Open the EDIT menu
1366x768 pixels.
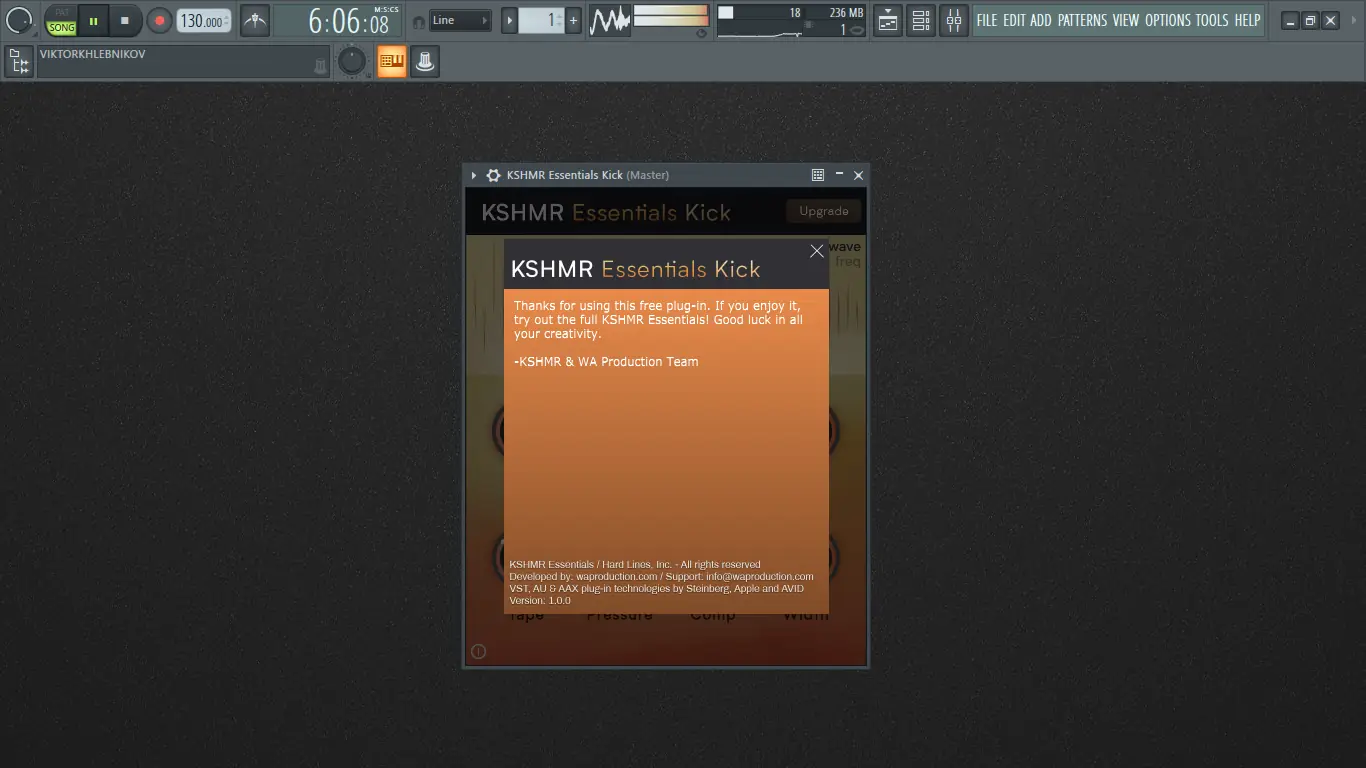tap(1014, 20)
